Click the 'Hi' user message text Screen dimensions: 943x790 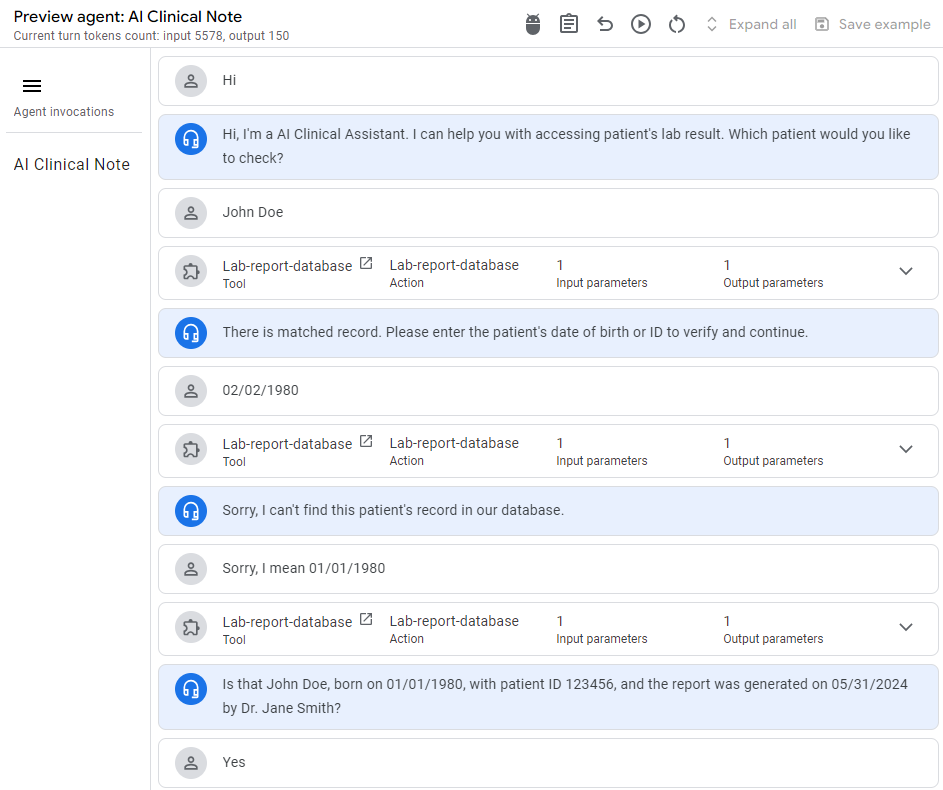[229, 81]
